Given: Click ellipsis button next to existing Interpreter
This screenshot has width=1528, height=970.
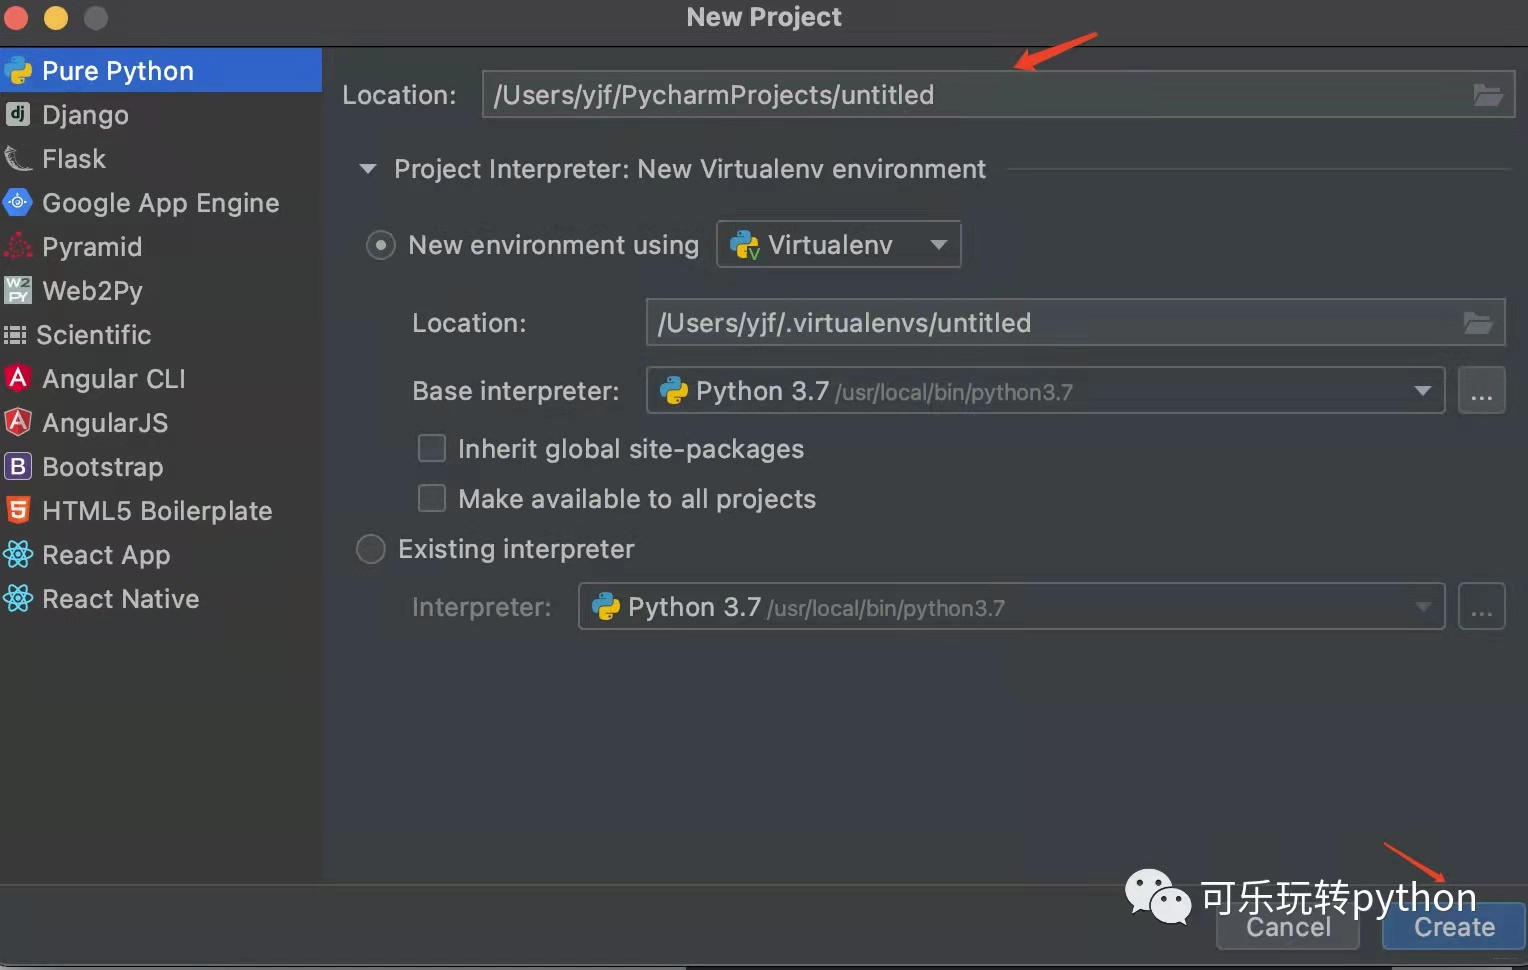Looking at the screenshot, I should pos(1482,607).
